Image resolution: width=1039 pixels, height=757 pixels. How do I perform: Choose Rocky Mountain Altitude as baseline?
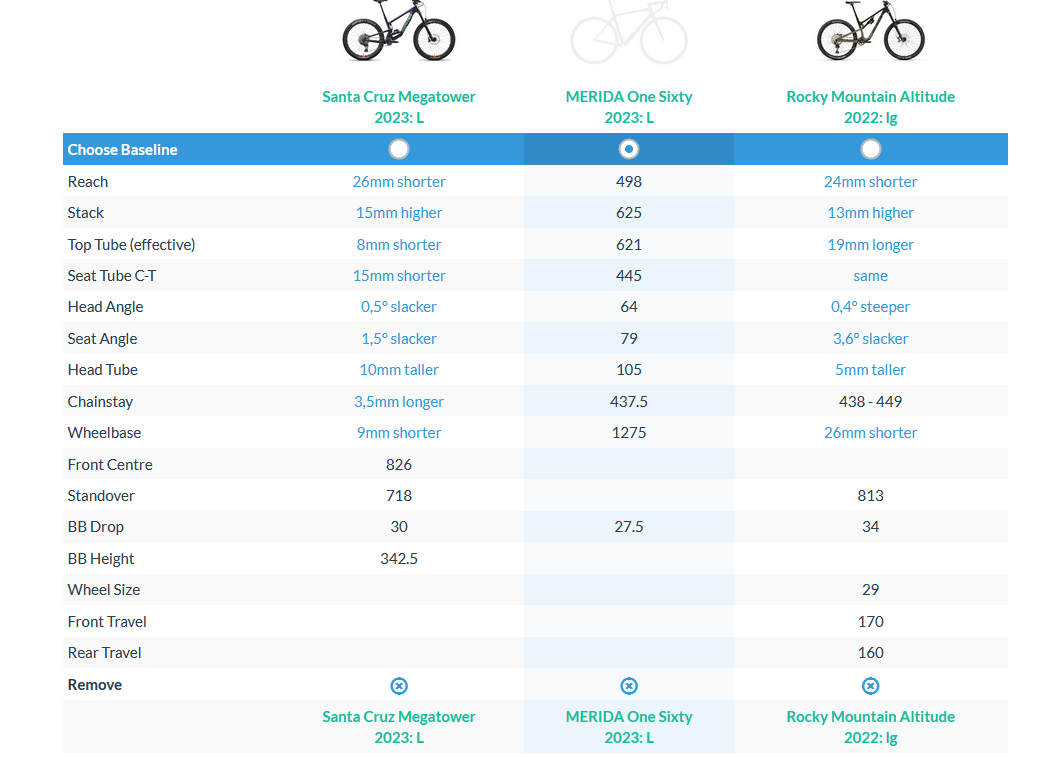pos(871,149)
